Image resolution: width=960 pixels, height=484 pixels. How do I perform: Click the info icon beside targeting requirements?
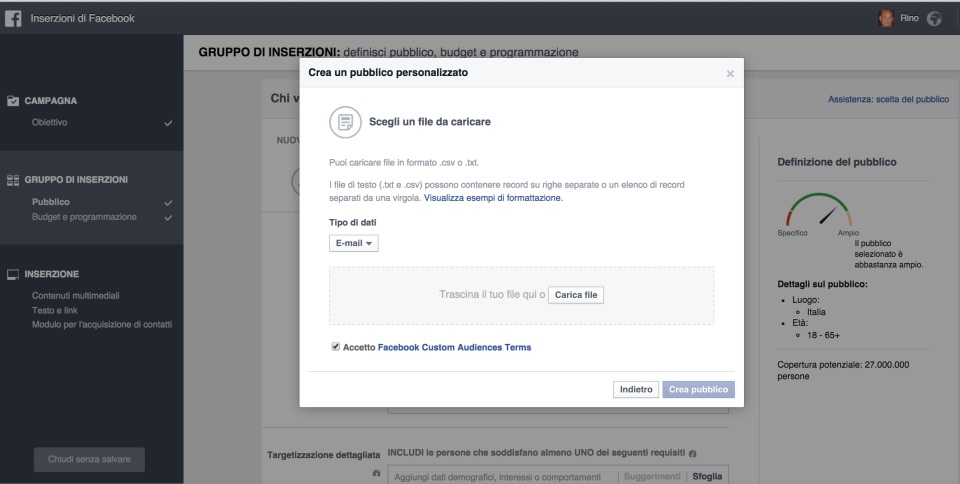point(693,454)
